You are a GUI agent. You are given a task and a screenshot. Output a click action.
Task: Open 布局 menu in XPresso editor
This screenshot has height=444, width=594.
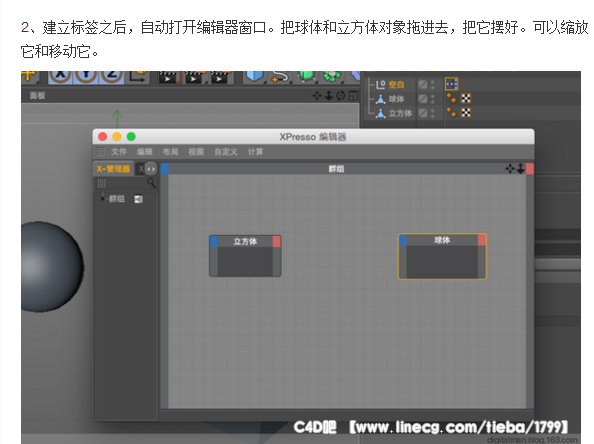point(170,152)
